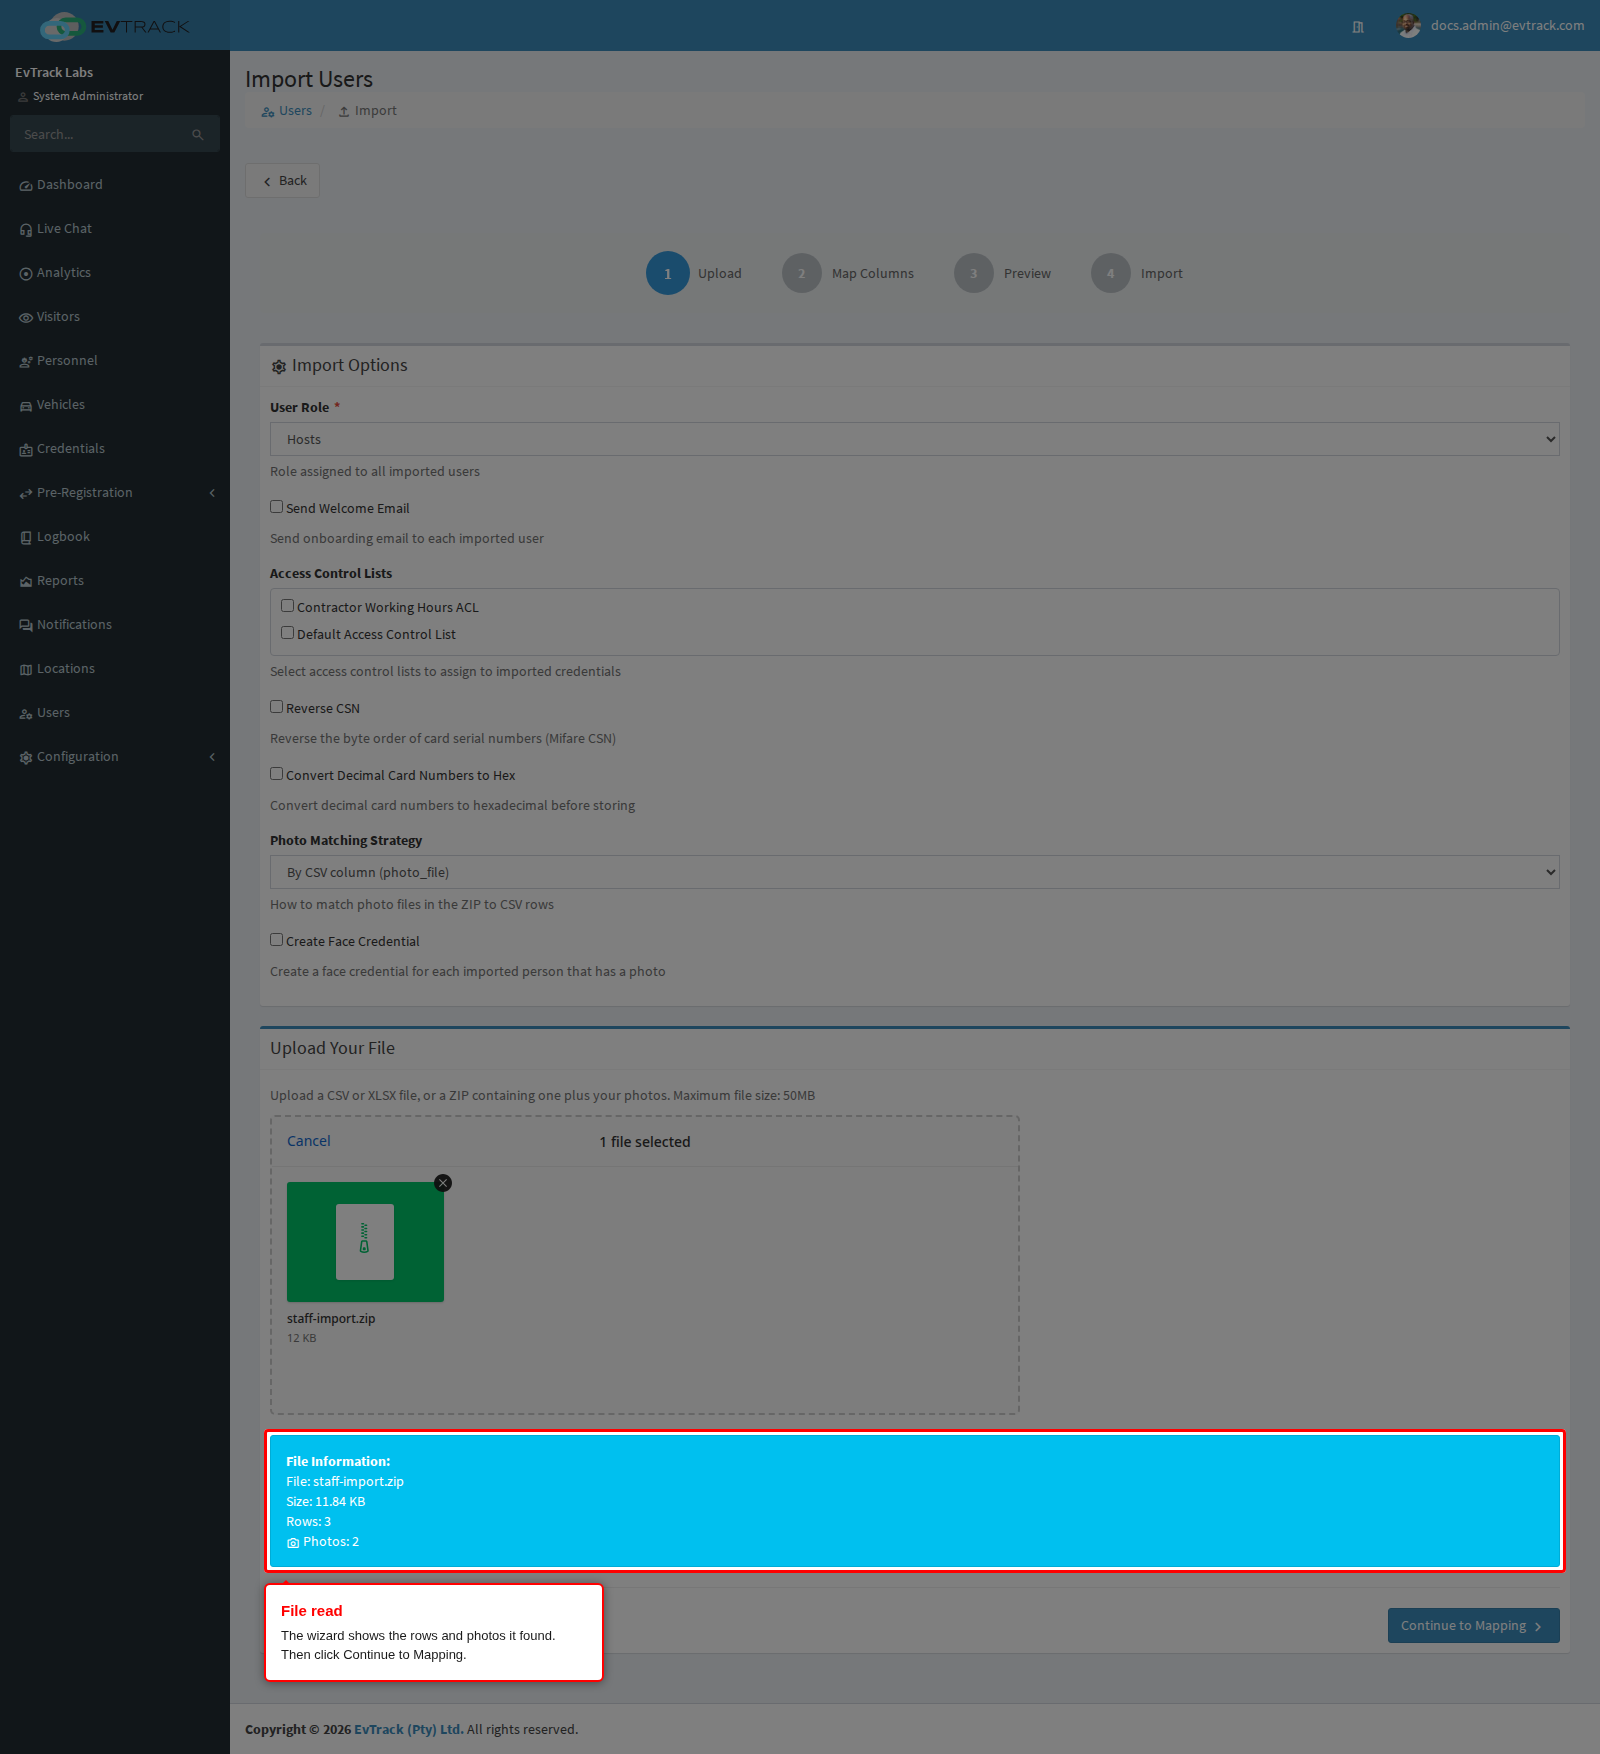Check Default Access Control List
The height and width of the screenshot is (1754, 1600).
point(287,633)
